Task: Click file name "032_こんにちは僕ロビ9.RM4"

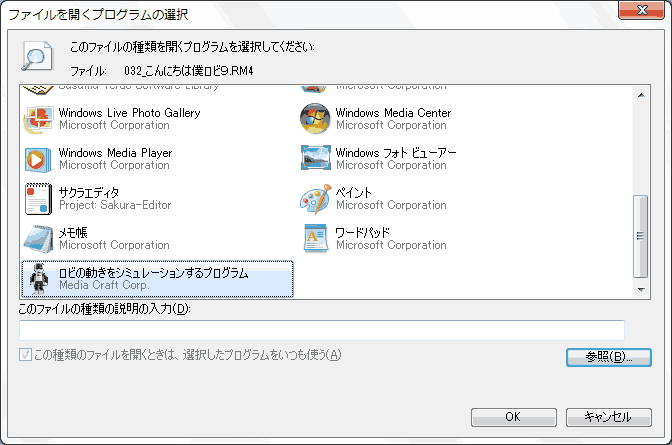Action: [x=189, y=71]
